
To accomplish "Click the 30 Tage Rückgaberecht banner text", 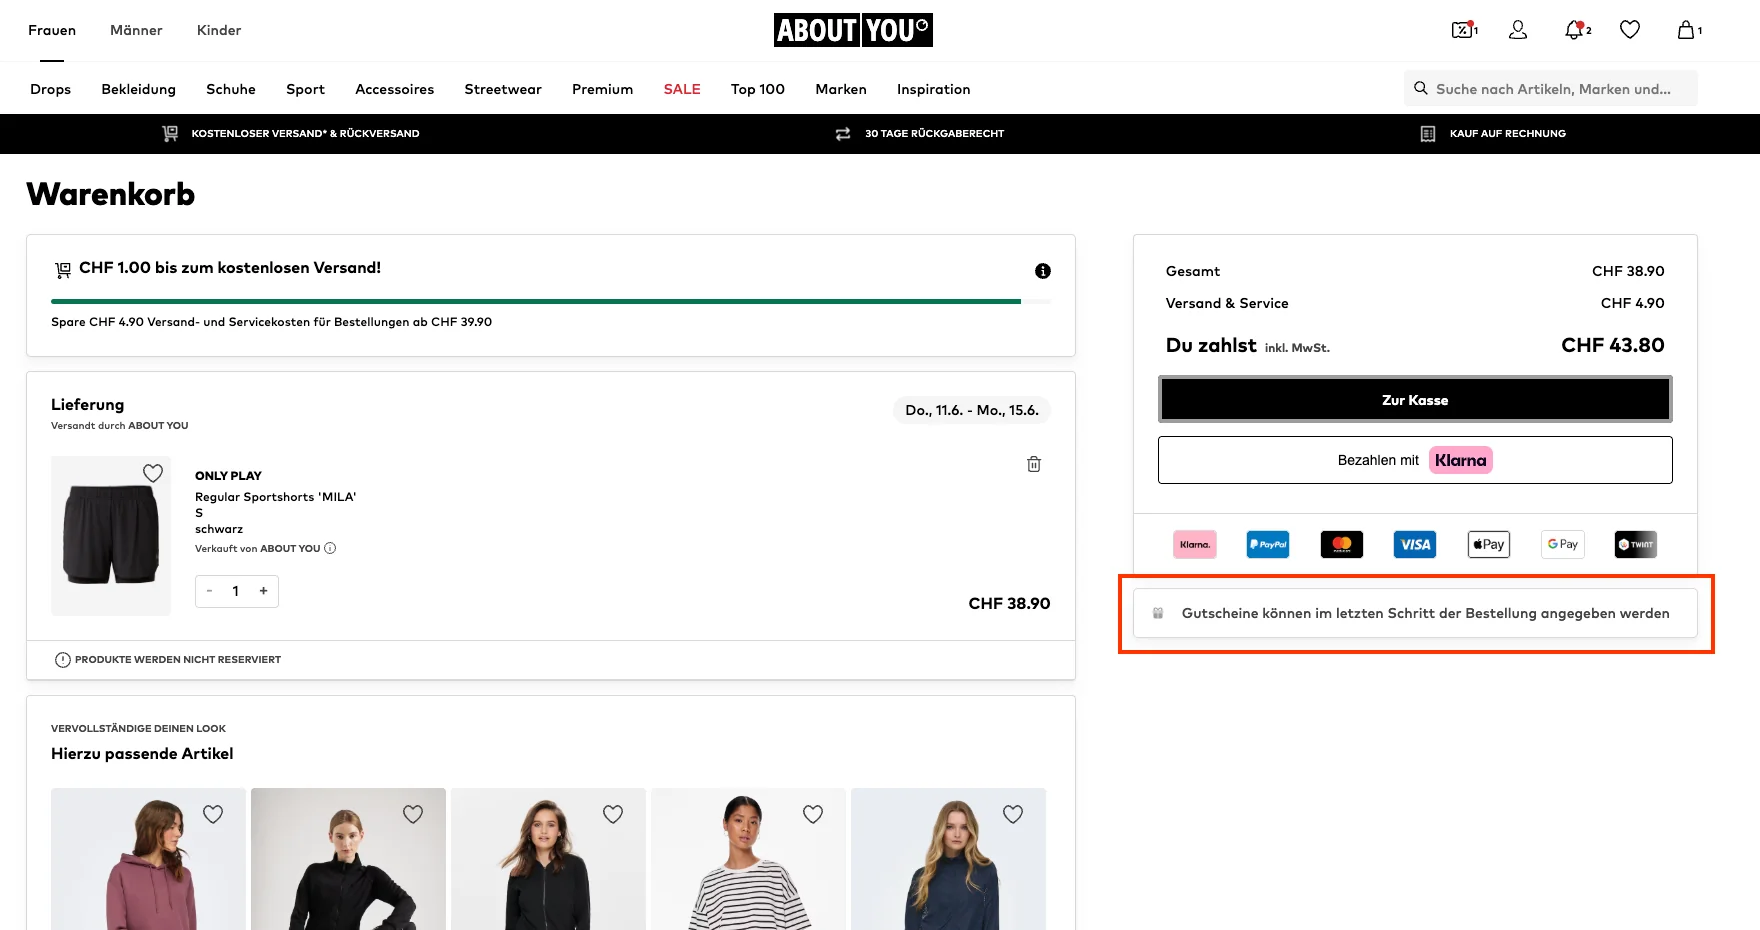I will coord(934,133).
